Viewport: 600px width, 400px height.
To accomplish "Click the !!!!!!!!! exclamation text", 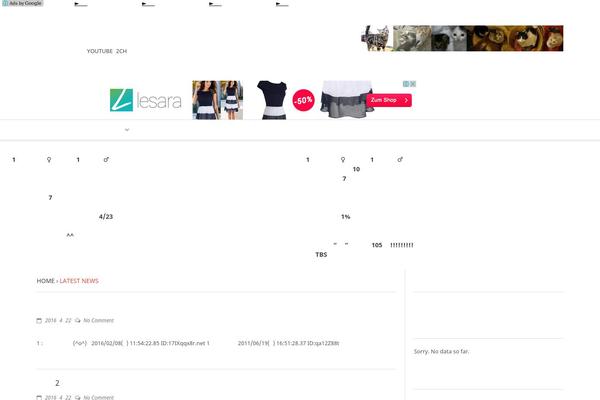I will click(402, 245).
